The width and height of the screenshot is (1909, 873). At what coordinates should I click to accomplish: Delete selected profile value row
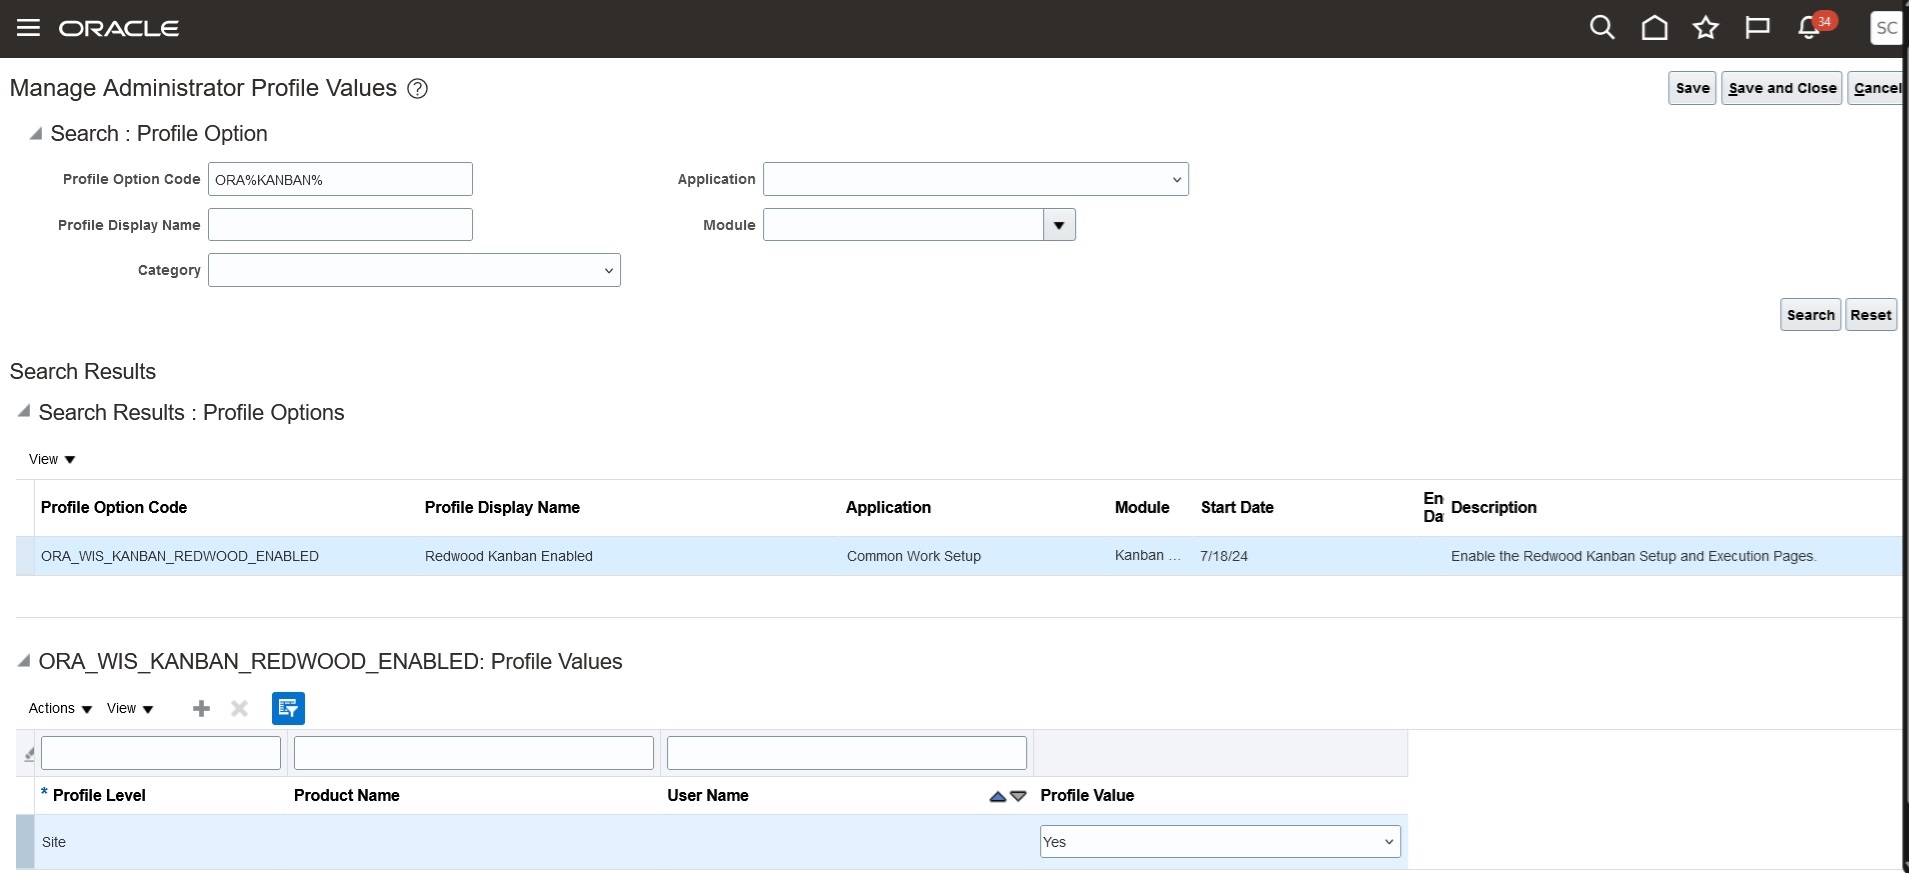point(239,708)
